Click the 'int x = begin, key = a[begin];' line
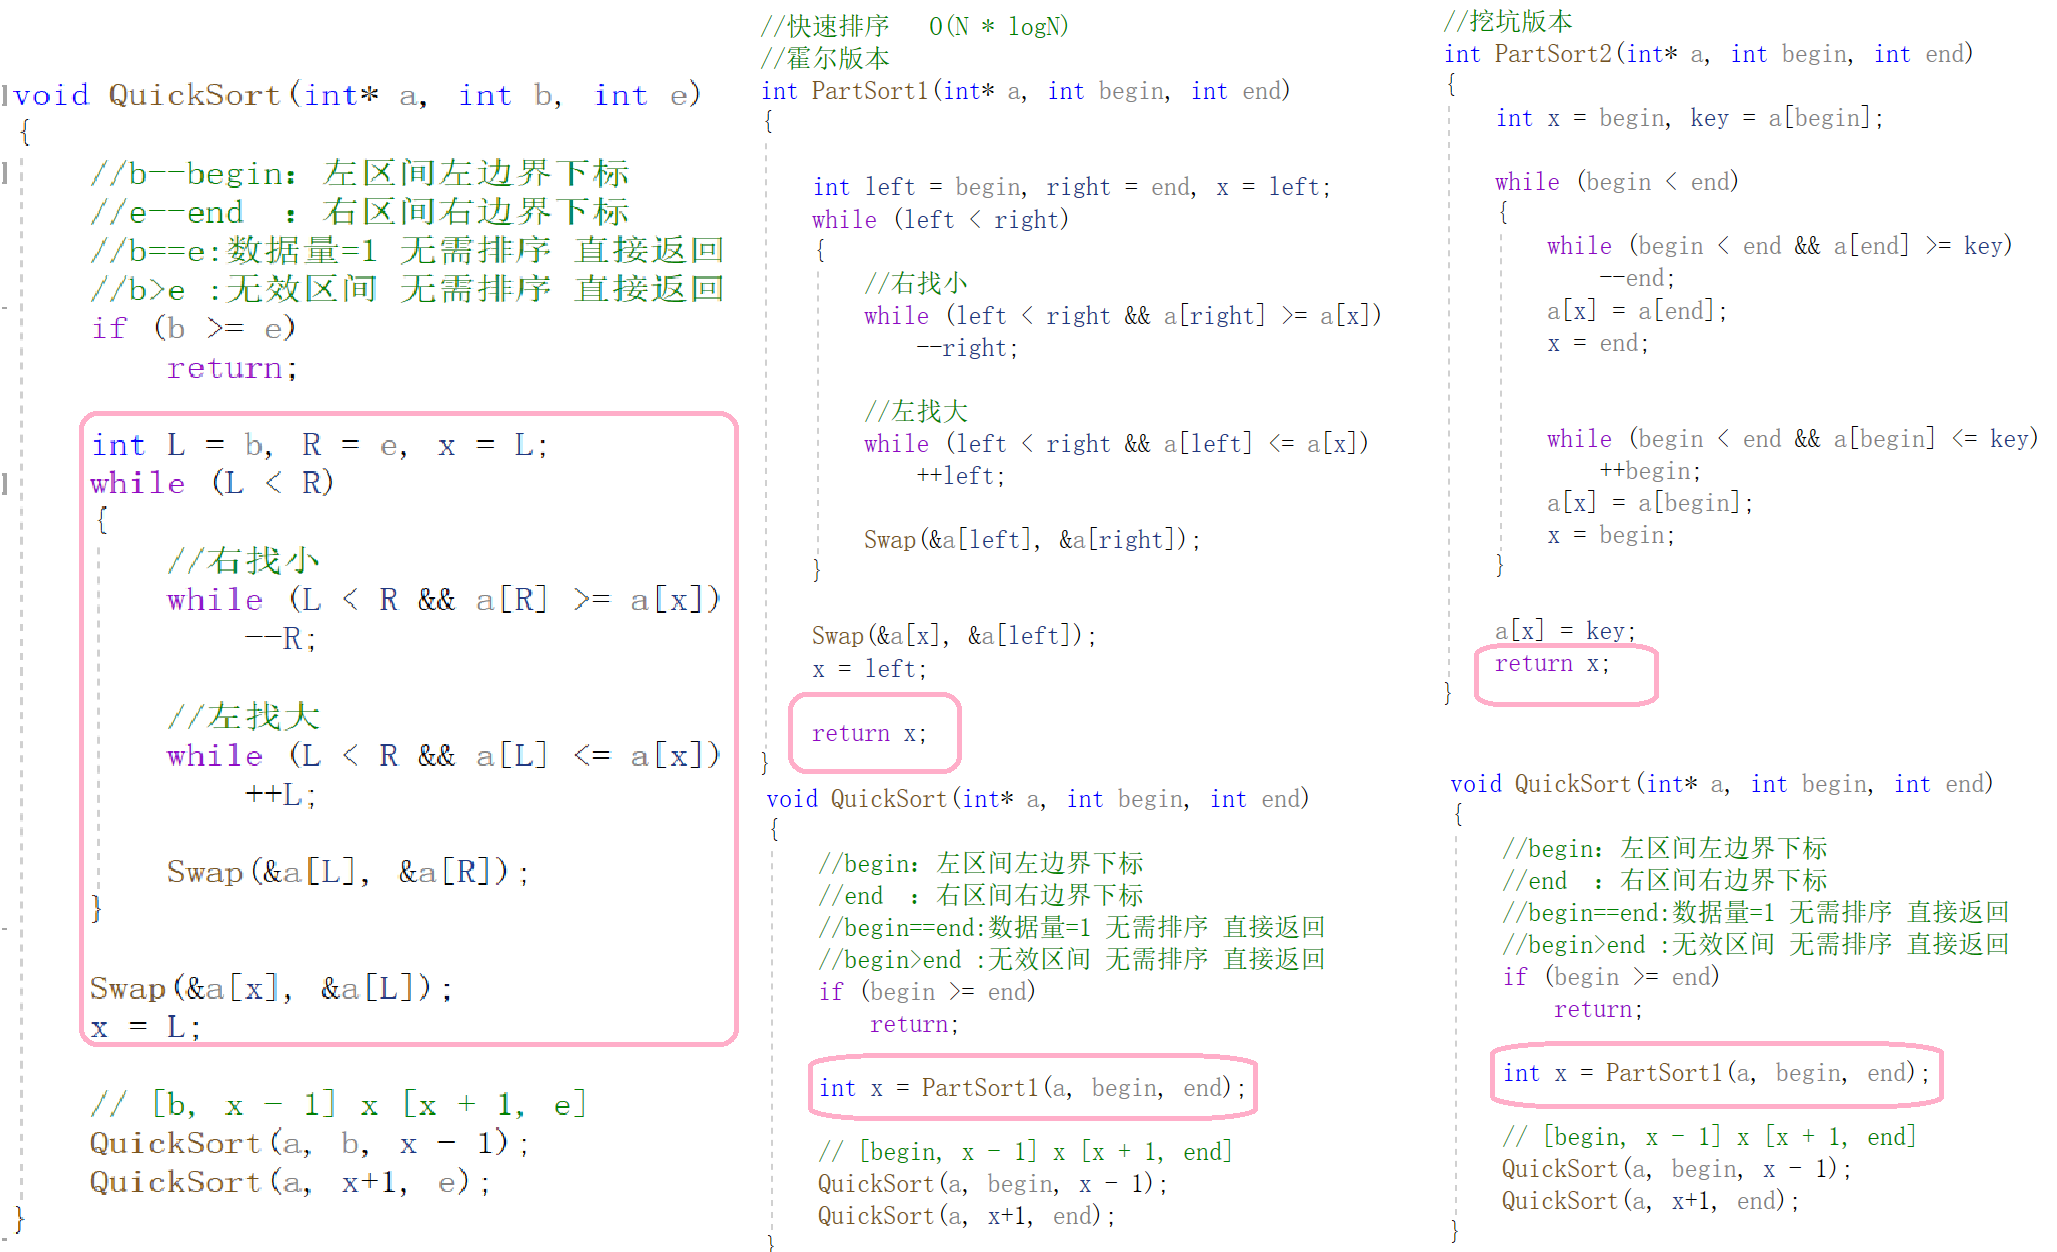The width and height of the screenshot is (2057, 1252). click(1689, 118)
